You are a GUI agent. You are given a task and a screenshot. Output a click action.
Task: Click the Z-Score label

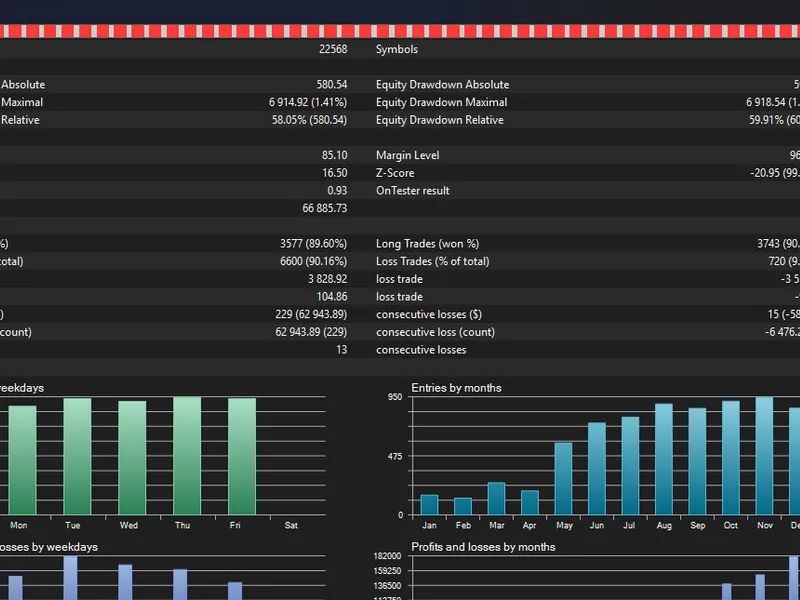pyautogui.click(x=395, y=173)
